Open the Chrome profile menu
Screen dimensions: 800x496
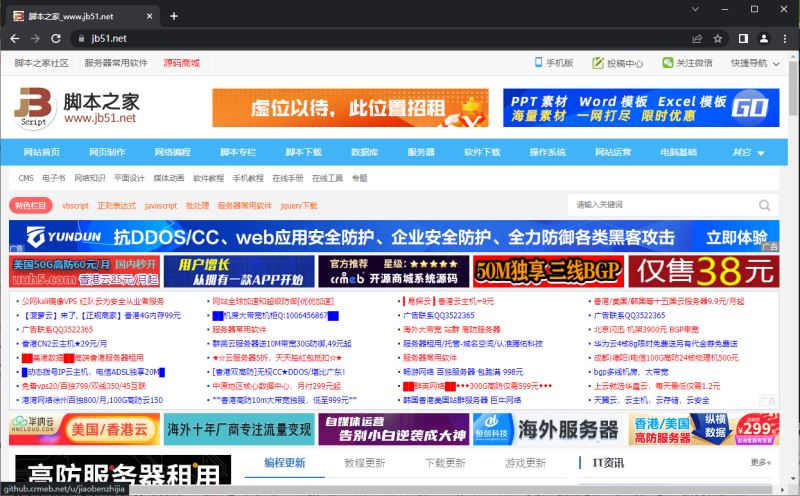click(764, 38)
